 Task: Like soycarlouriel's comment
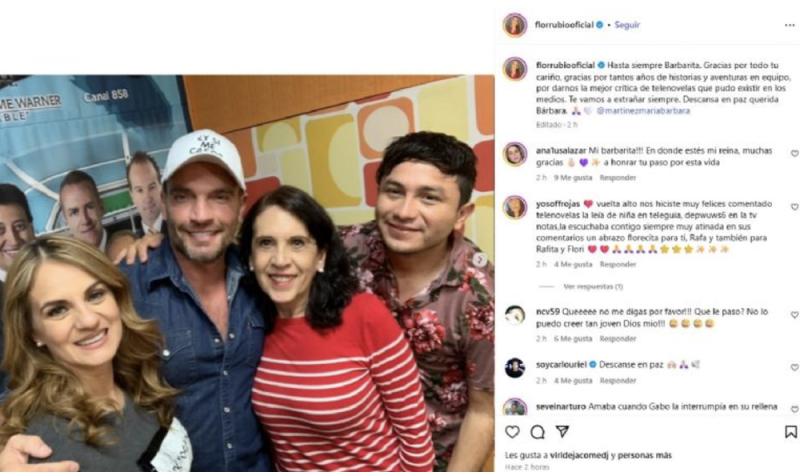794,367
